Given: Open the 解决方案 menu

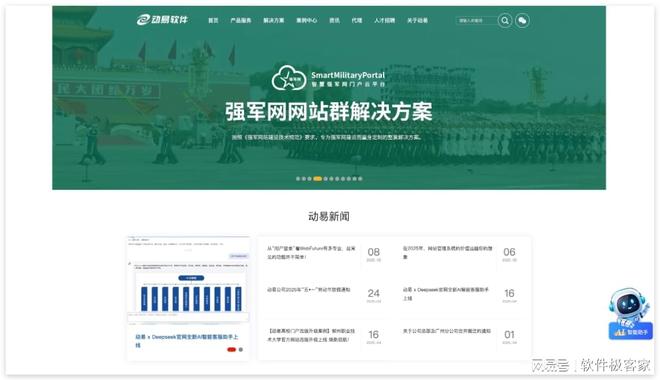Looking at the screenshot, I should 274,20.
